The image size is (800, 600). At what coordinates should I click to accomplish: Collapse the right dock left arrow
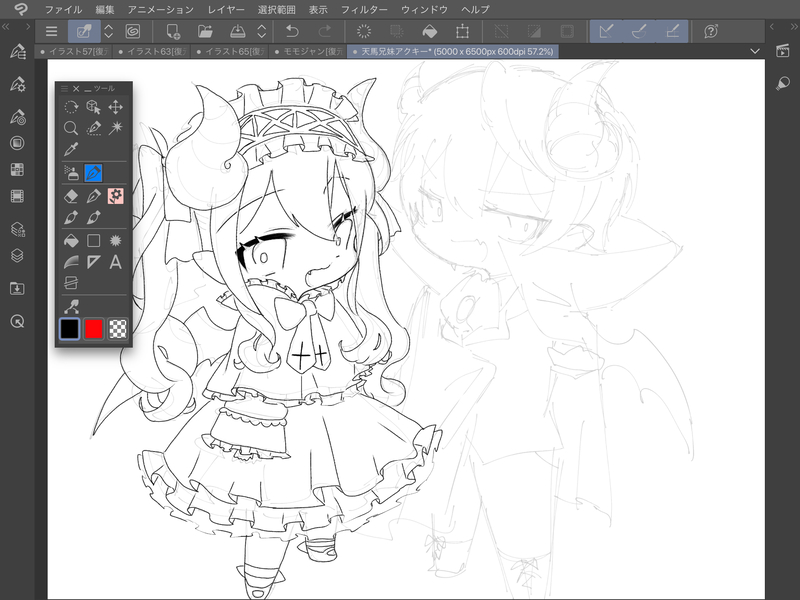[x=772, y=27]
